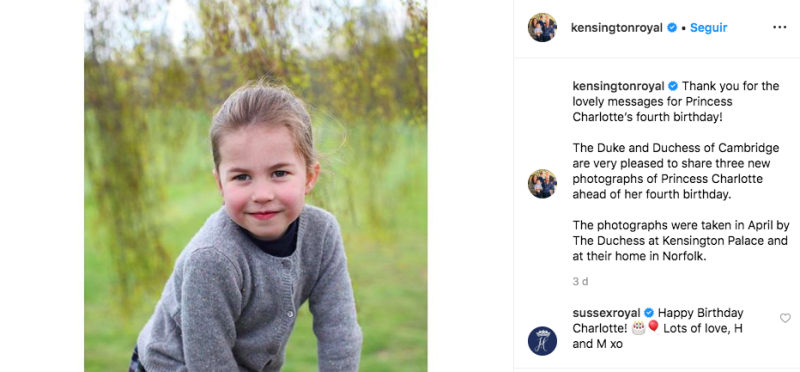This screenshot has height=372, width=800.
Task: Open the kensingtonroyal username in header
Action: [x=616, y=28]
